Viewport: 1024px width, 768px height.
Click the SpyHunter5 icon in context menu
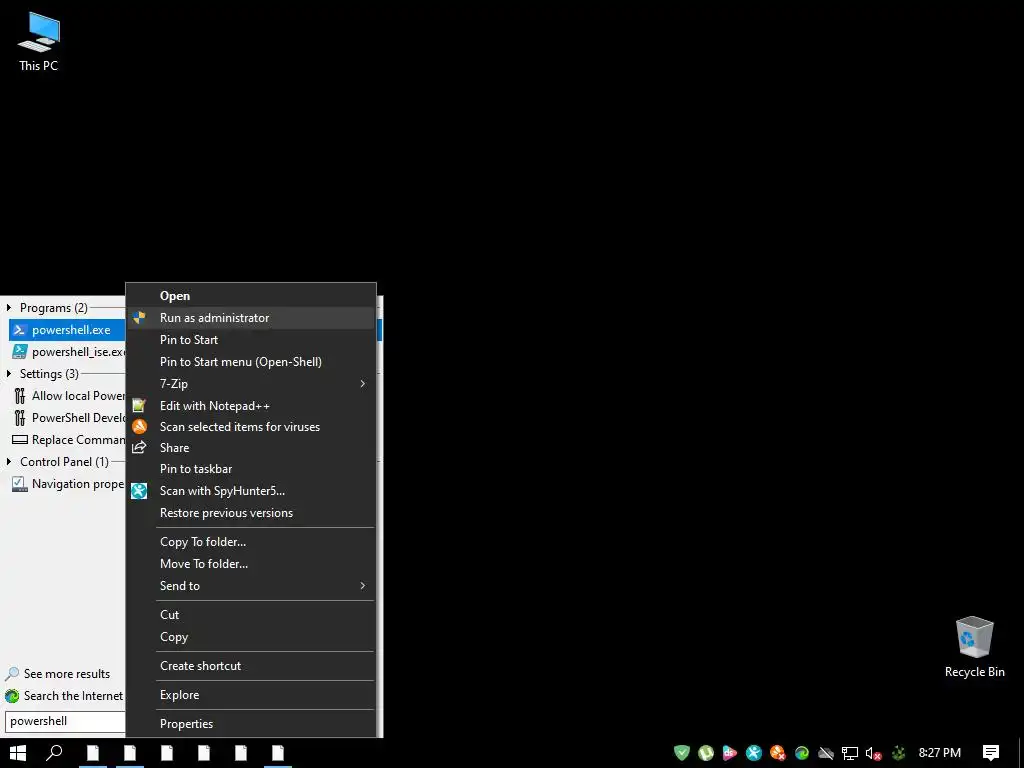coord(139,490)
